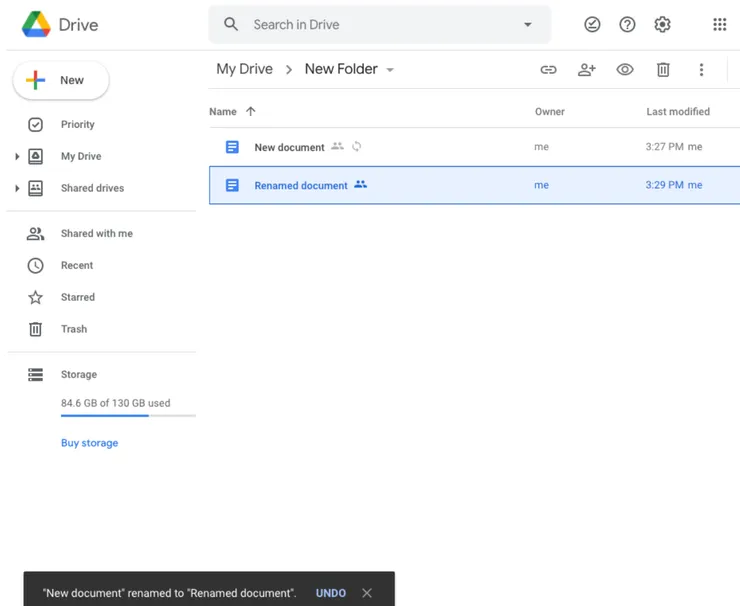The height and width of the screenshot is (606, 740).
Task: Click the Preview eye icon
Action: [625, 69]
